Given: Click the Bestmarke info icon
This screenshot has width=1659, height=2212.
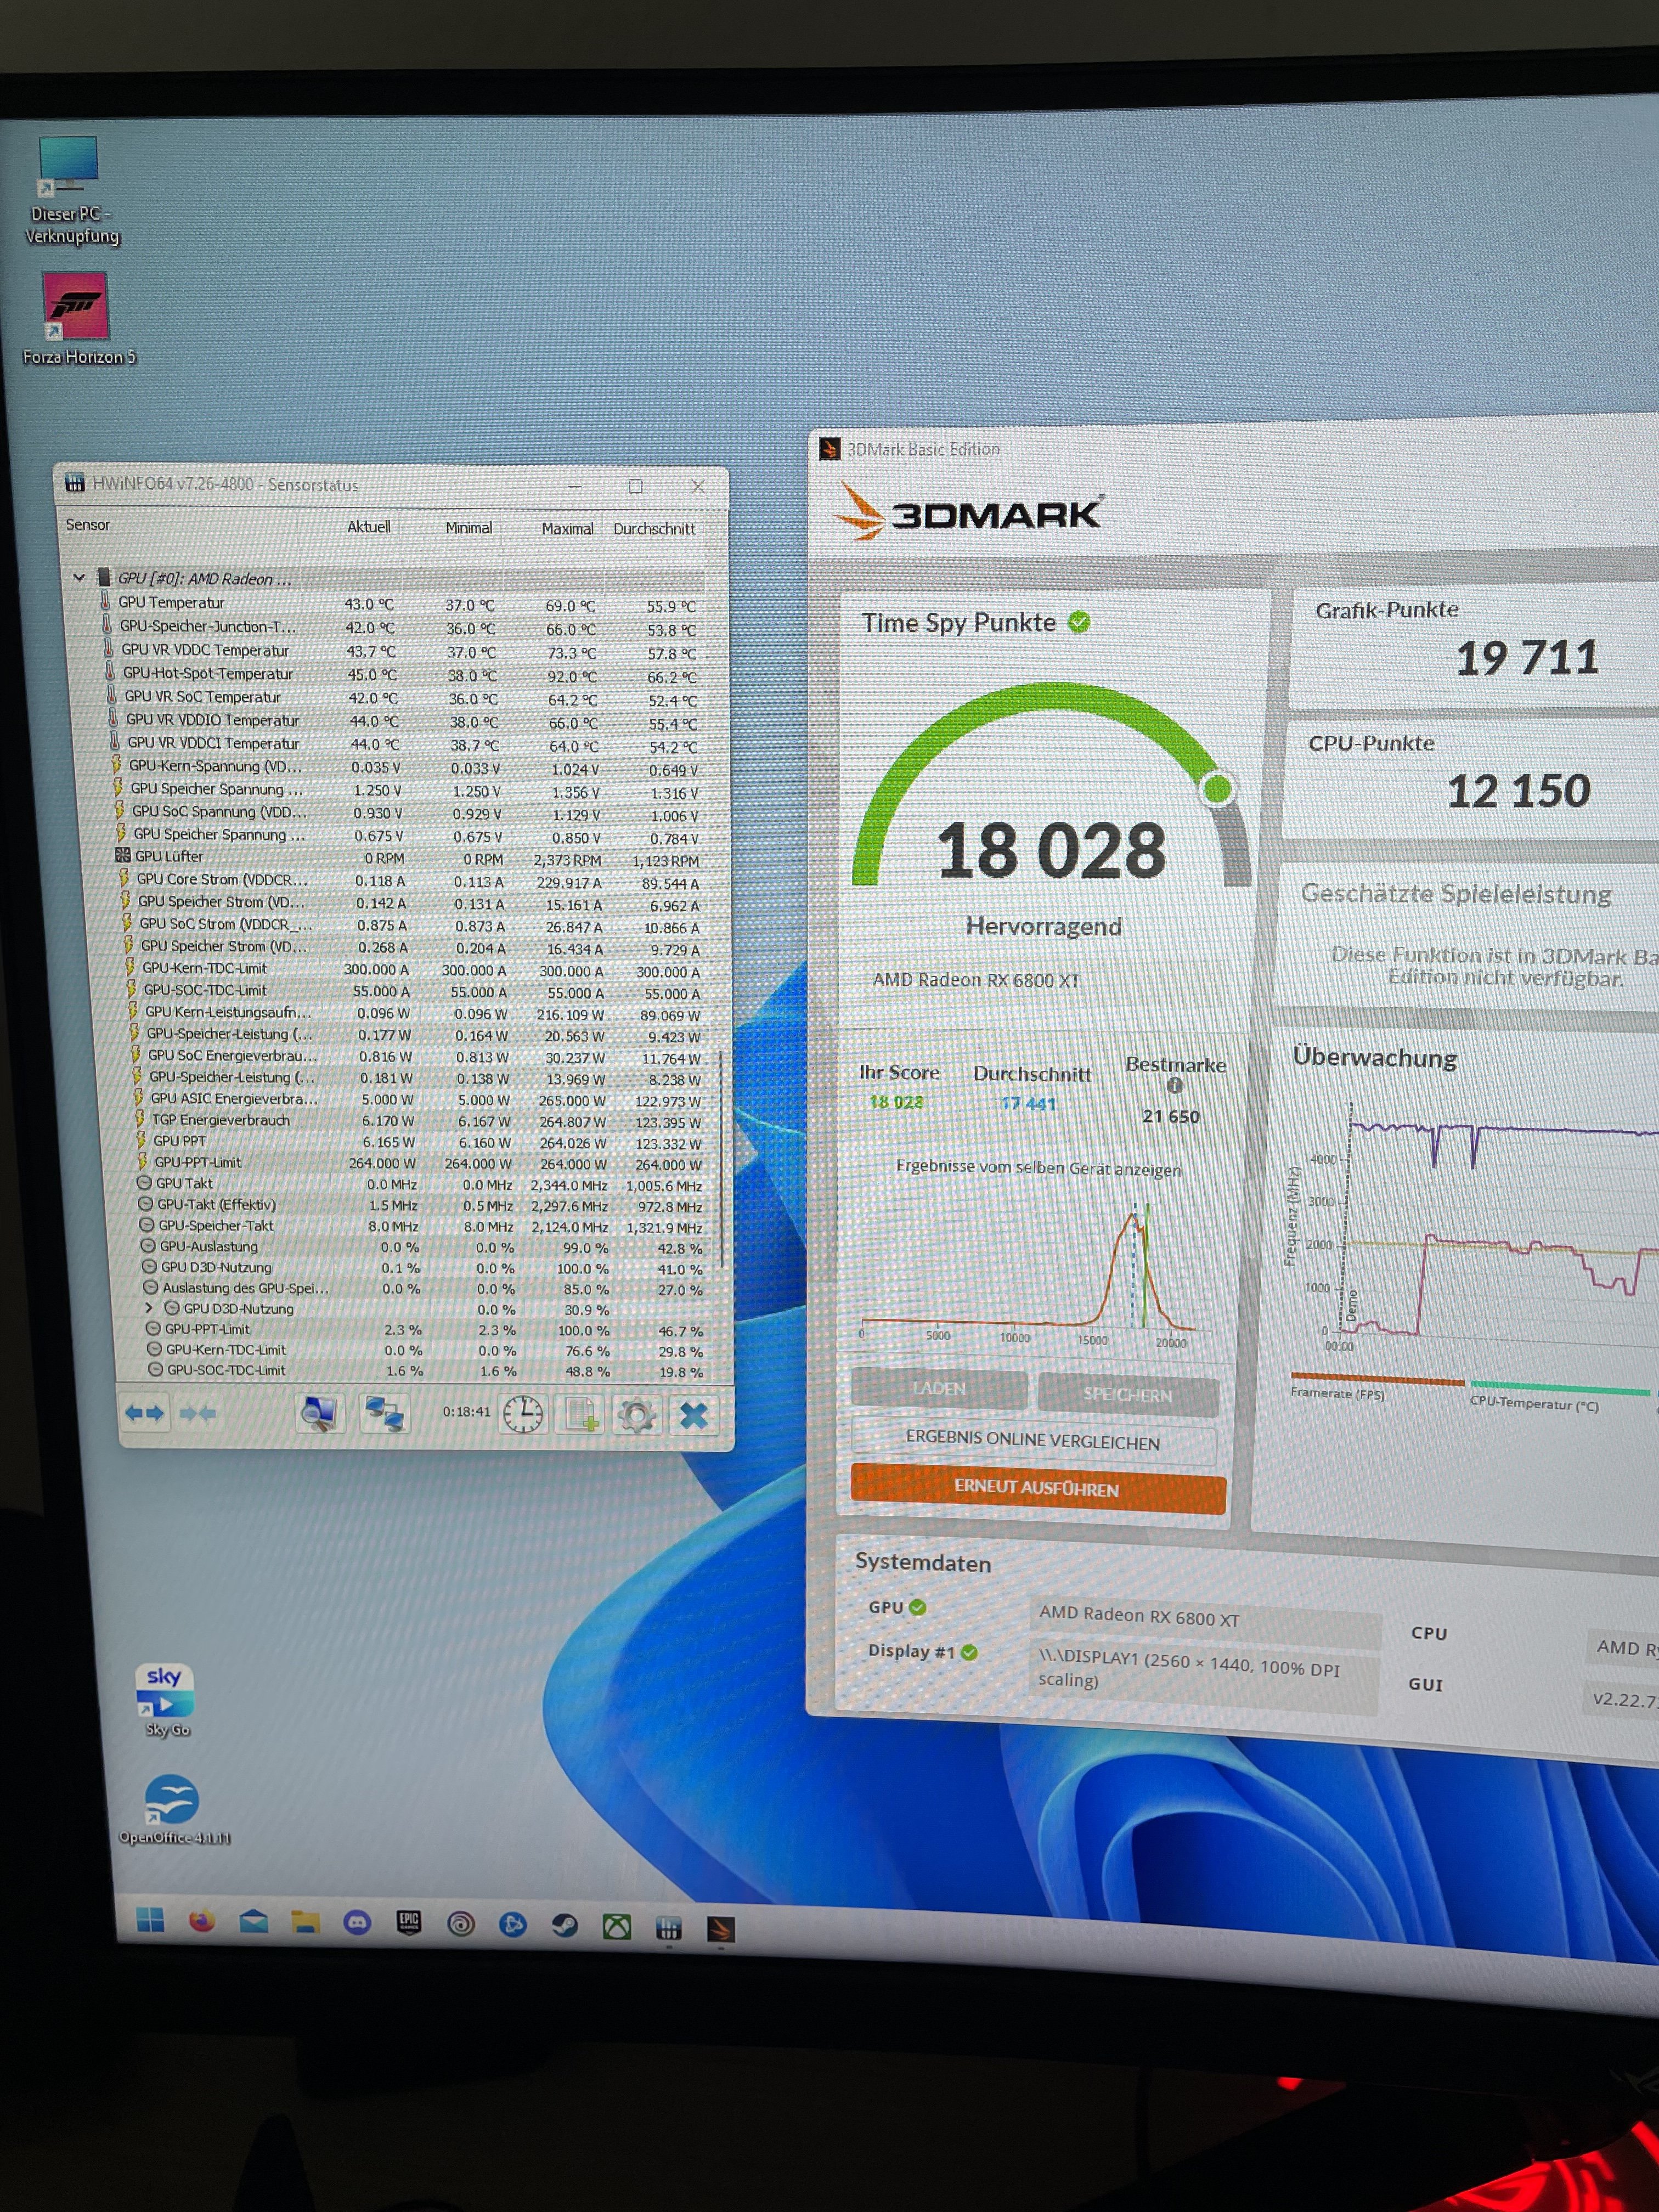Looking at the screenshot, I should 1175,1085.
